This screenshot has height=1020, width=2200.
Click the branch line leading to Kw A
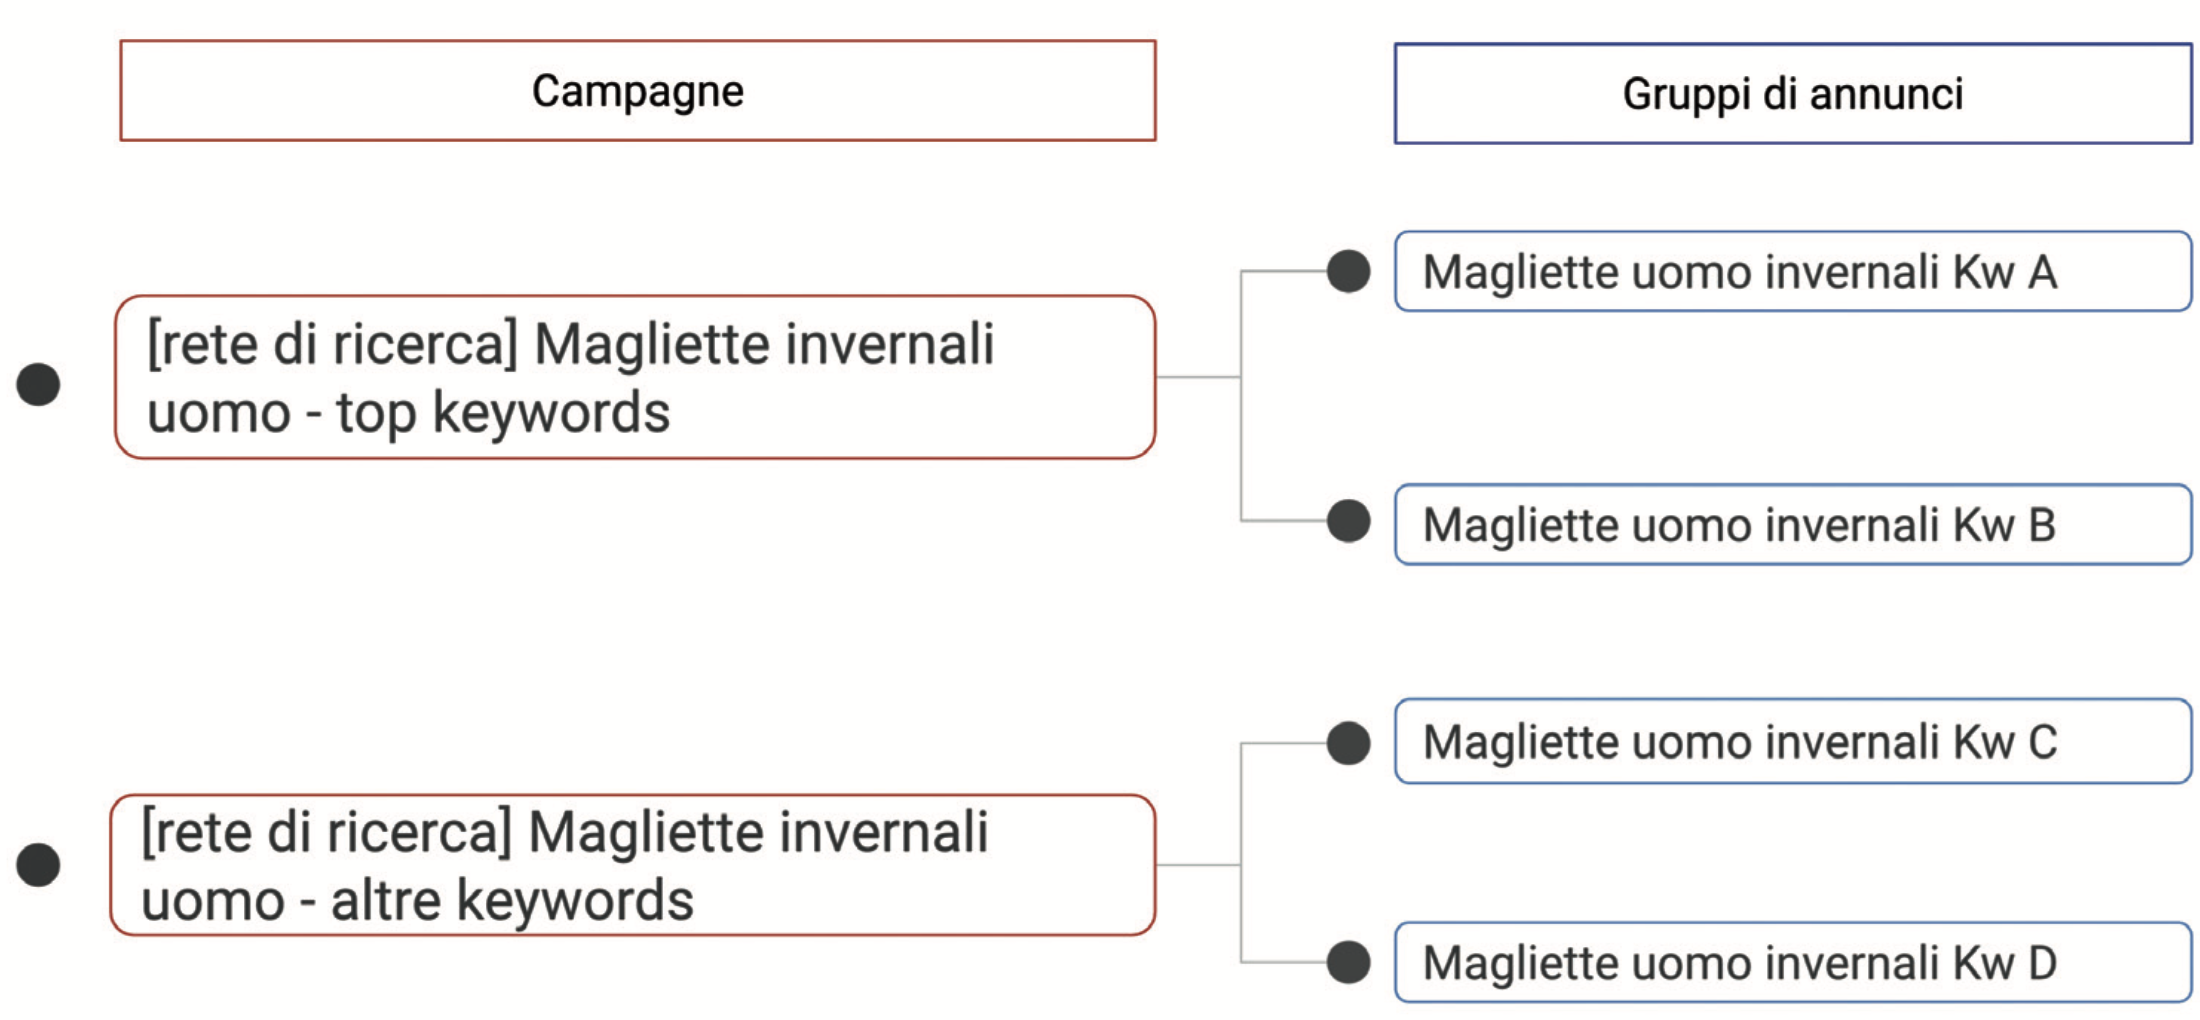pos(1284,271)
